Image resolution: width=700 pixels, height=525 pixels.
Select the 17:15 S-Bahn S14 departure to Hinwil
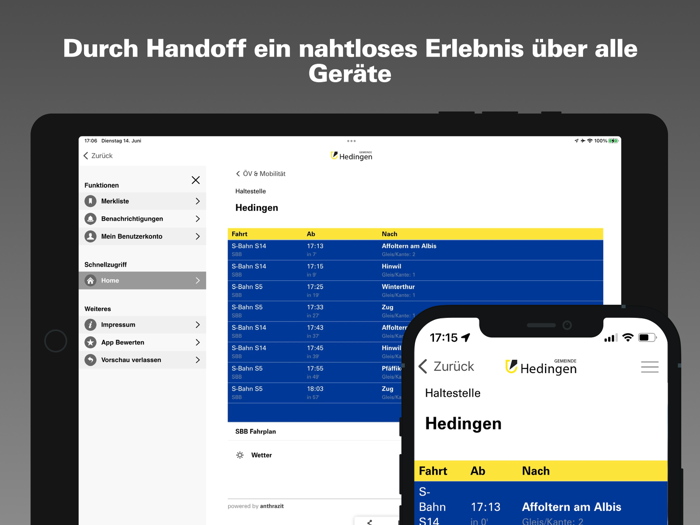pyautogui.click(x=415, y=271)
